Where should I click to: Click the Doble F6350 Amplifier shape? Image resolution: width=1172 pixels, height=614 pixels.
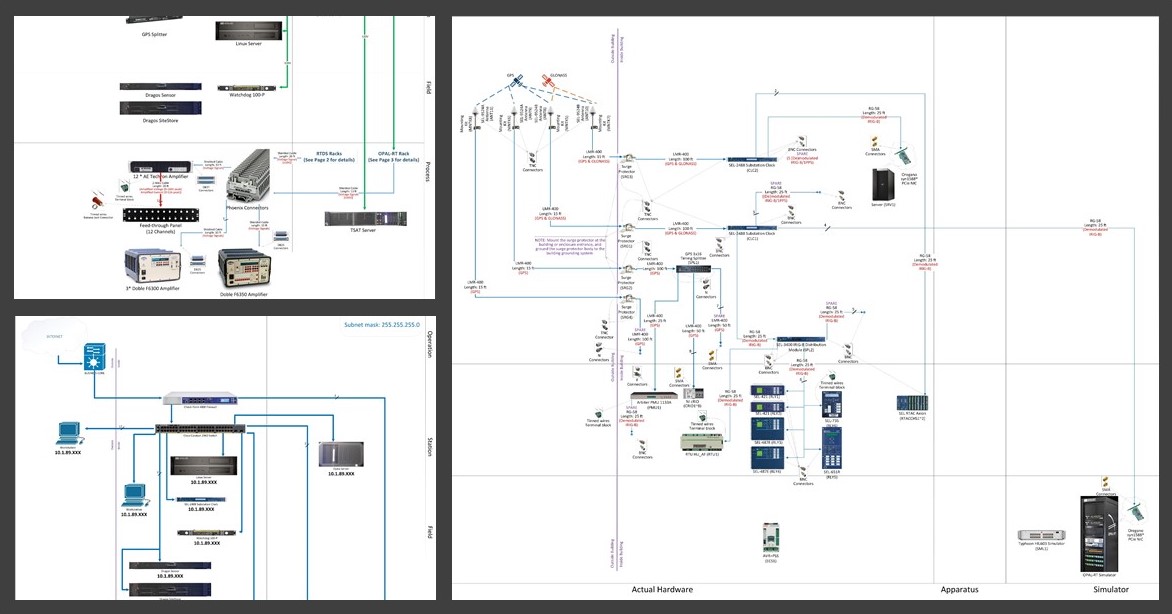[x=245, y=267]
